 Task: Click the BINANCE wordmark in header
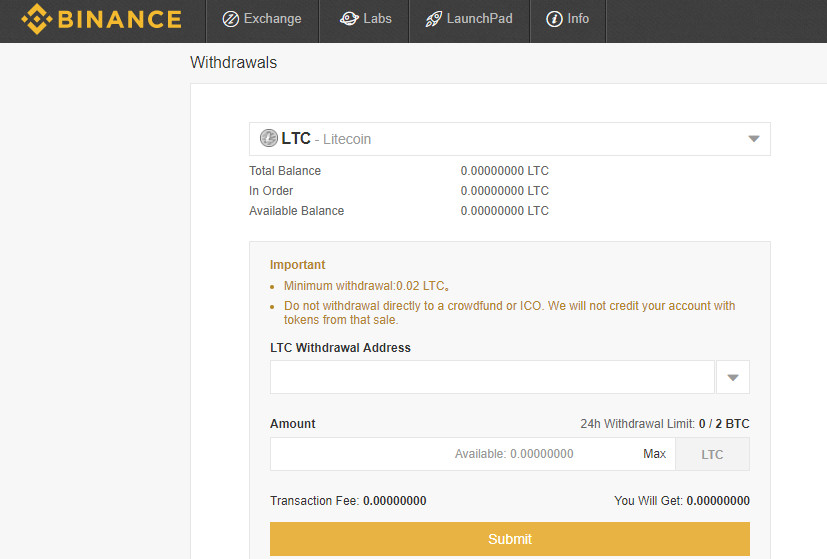pyautogui.click(x=120, y=20)
